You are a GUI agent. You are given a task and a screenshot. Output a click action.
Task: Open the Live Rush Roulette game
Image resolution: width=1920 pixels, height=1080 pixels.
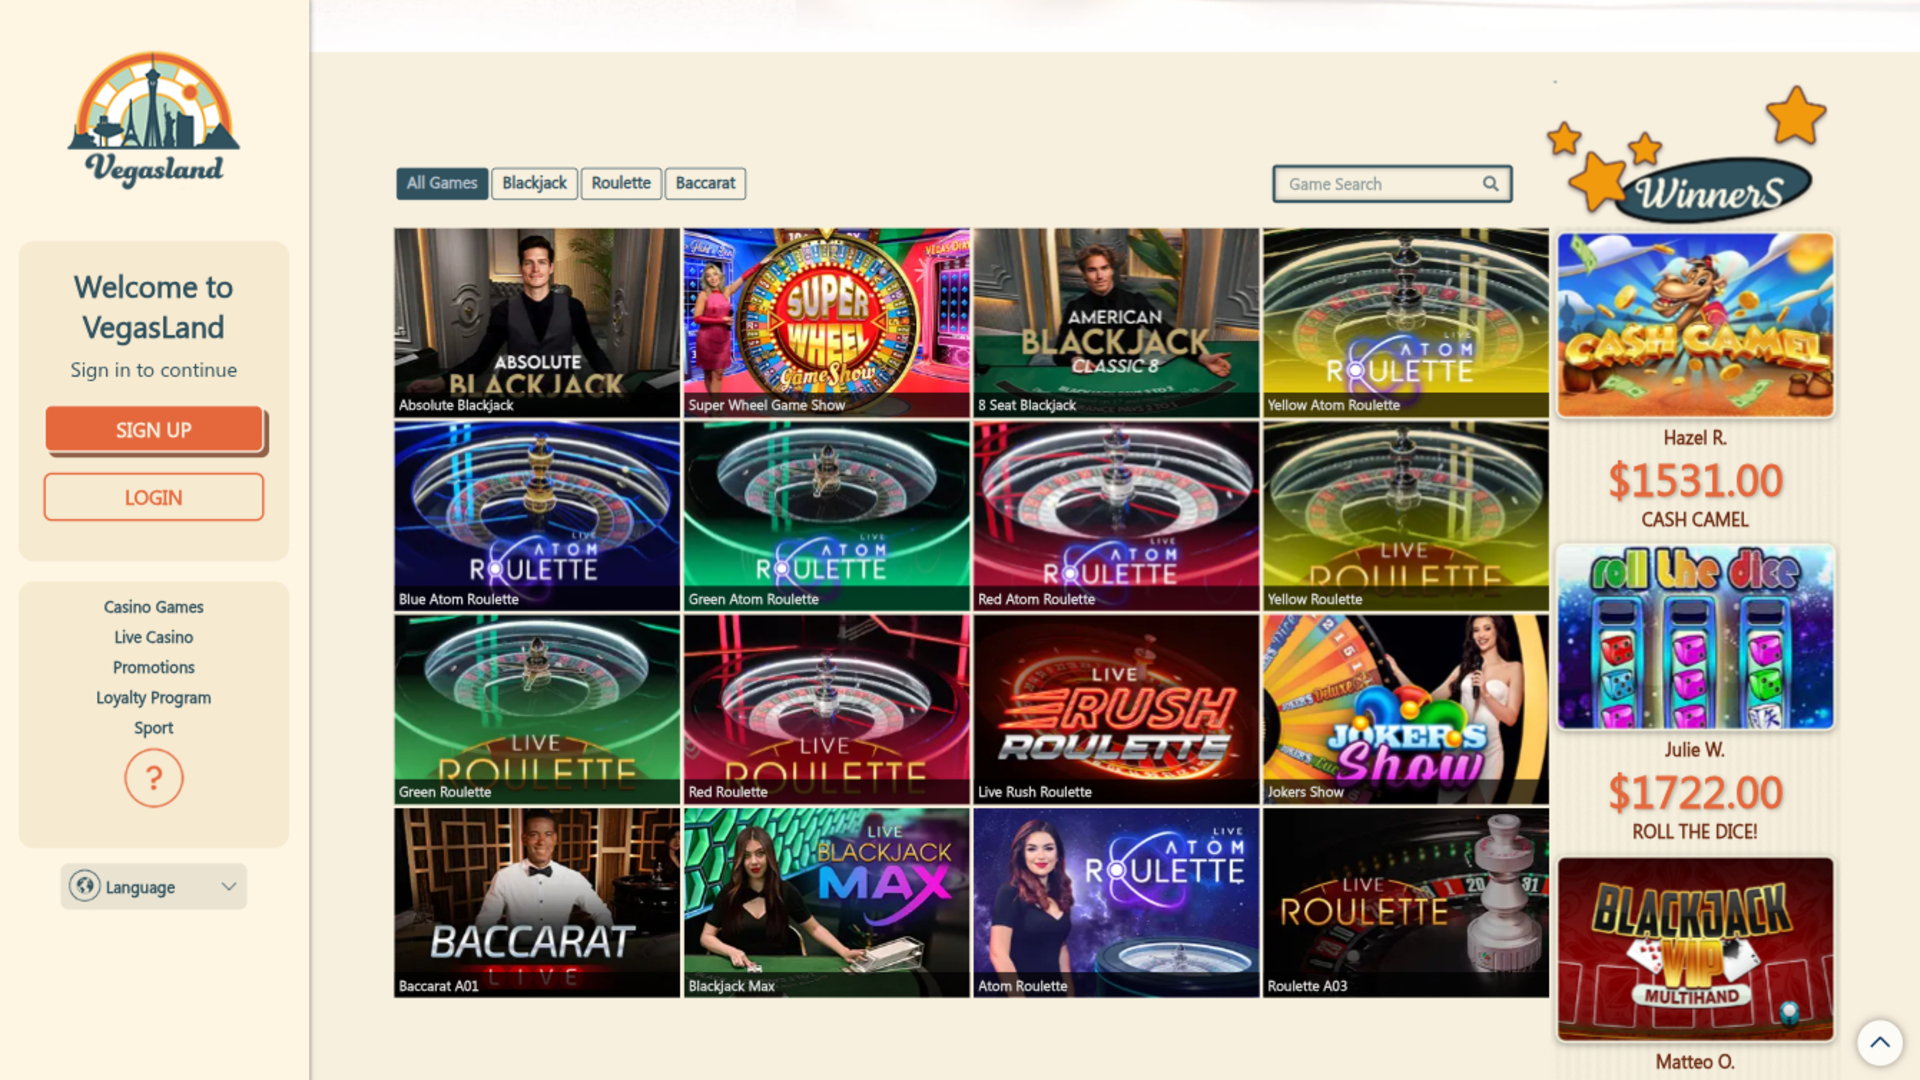(1115, 710)
